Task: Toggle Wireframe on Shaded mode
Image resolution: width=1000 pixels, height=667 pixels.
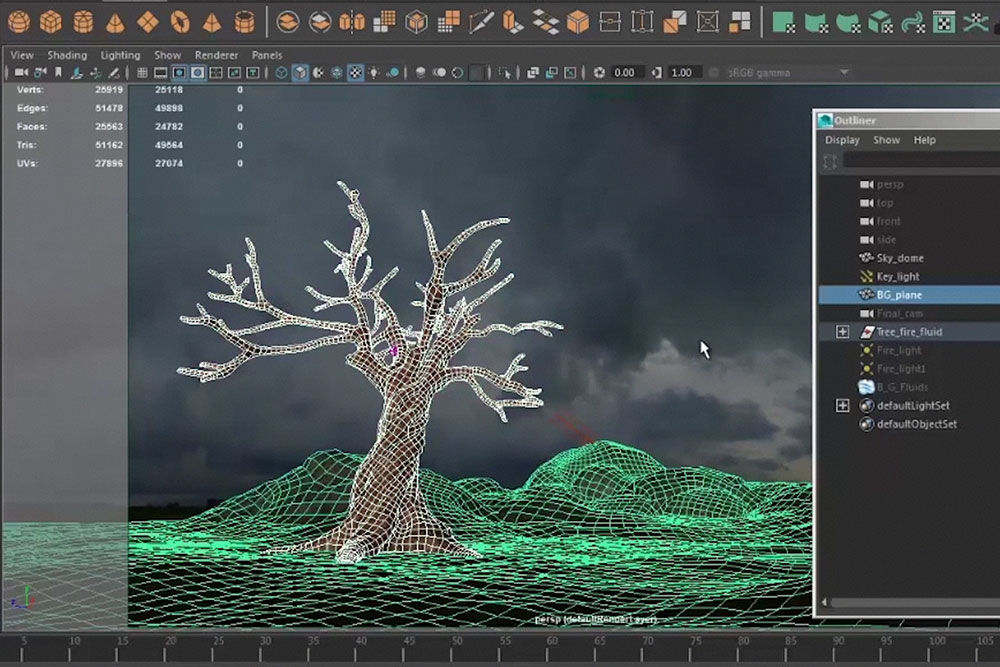Action: pyautogui.click(x=337, y=73)
